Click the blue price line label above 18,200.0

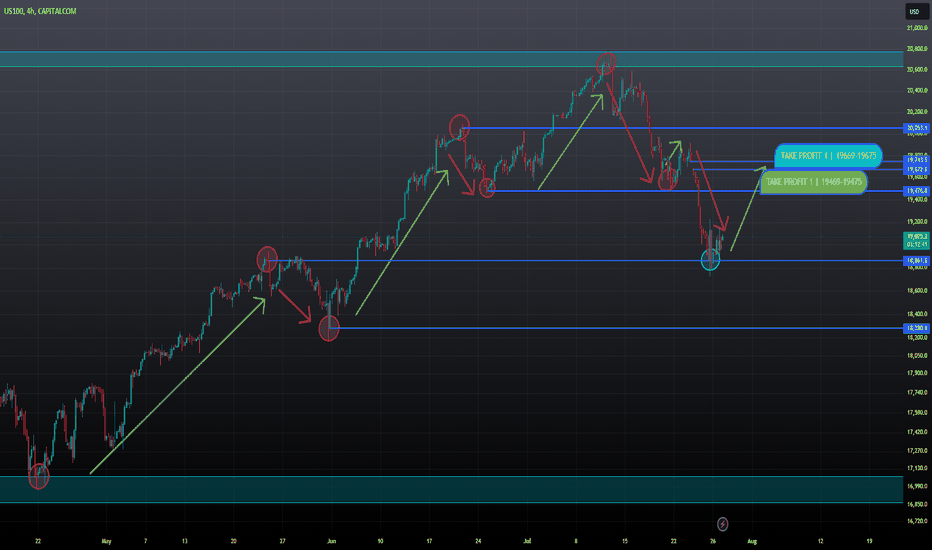click(x=917, y=328)
